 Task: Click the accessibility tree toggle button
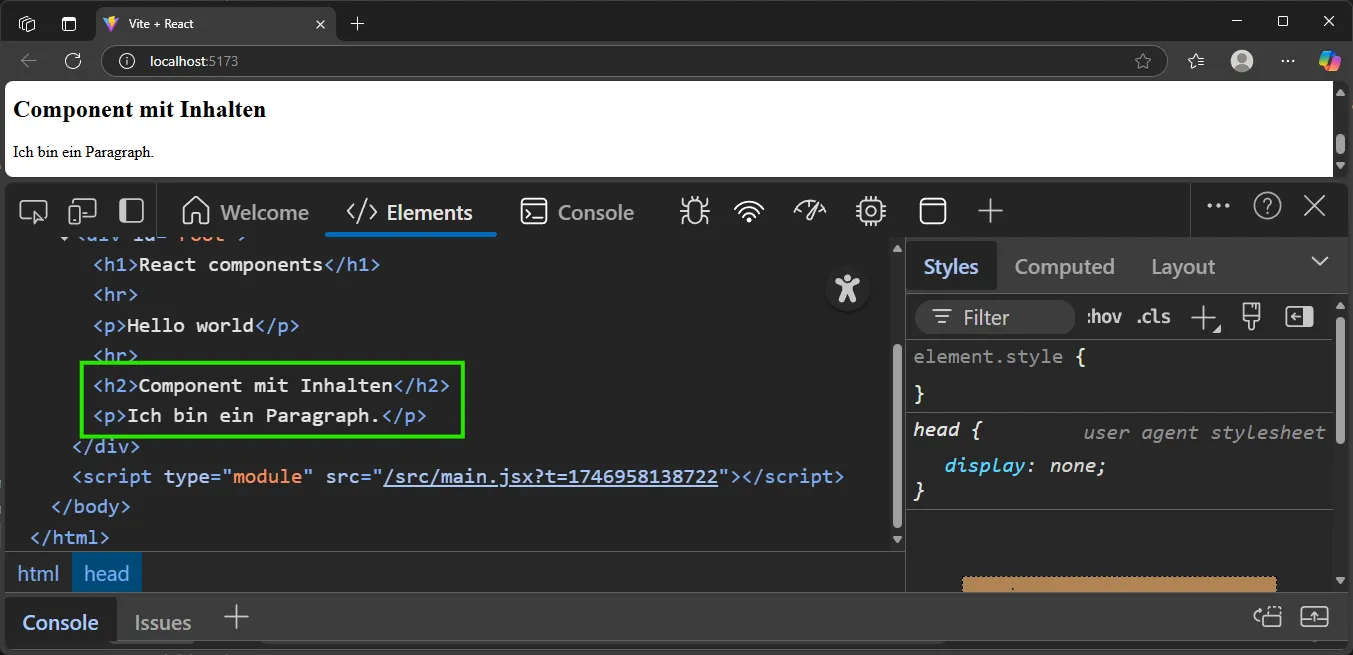848,288
